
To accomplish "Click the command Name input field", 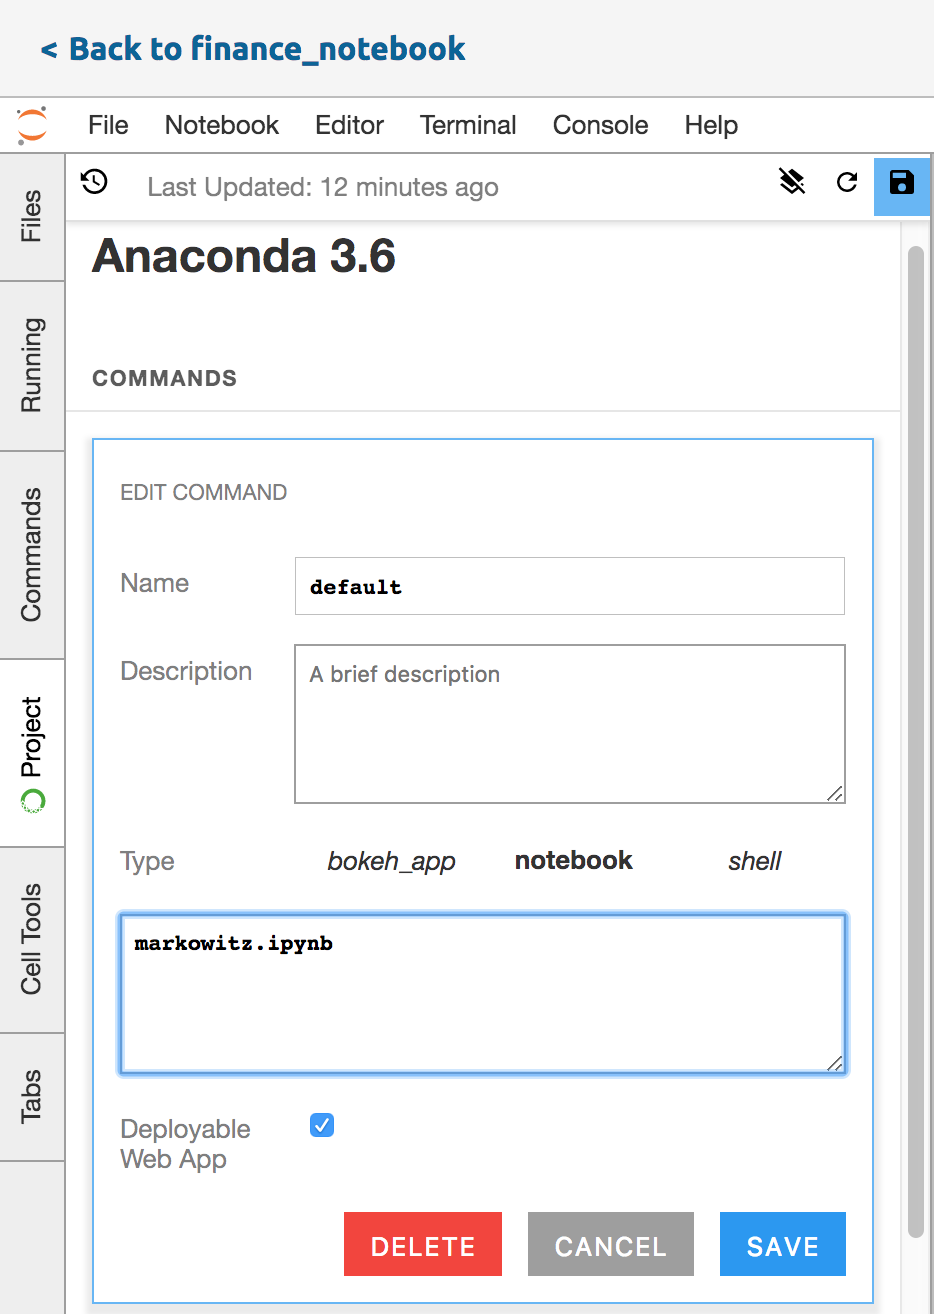I will tap(569, 586).
